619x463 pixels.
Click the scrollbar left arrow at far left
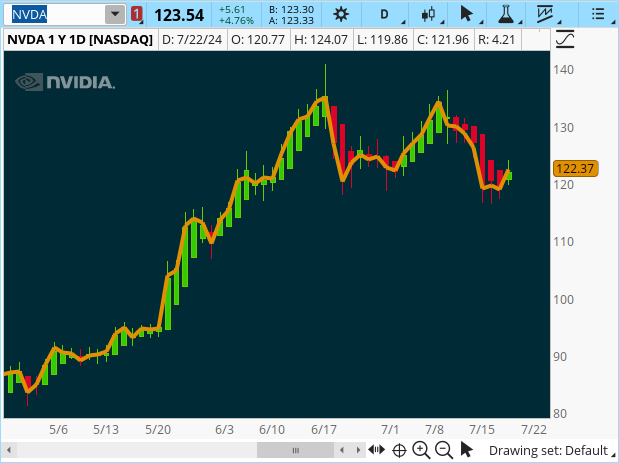[x=9, y=450]
